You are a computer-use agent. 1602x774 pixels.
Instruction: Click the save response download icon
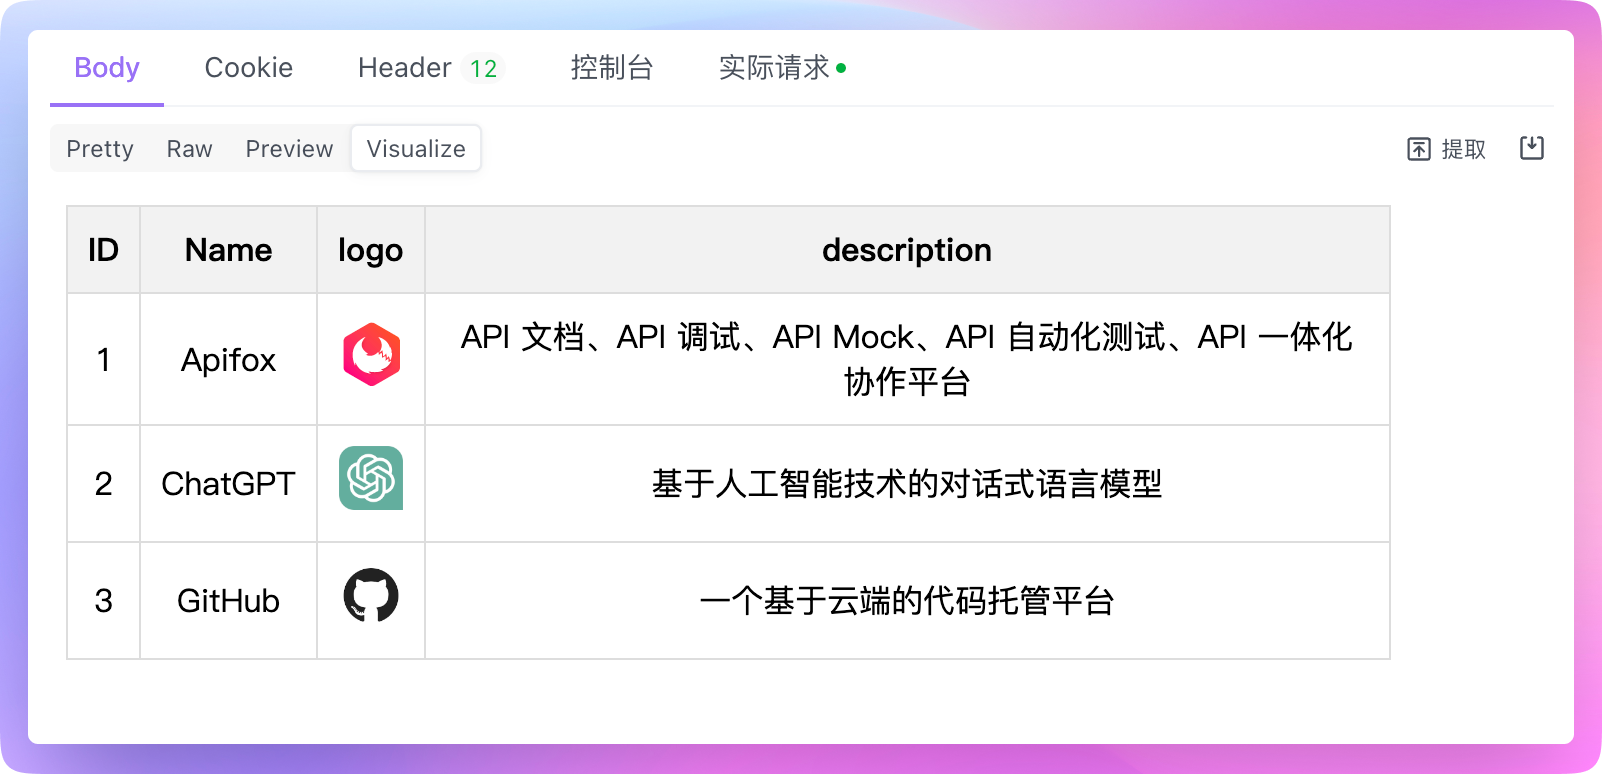pos(1532,148)
